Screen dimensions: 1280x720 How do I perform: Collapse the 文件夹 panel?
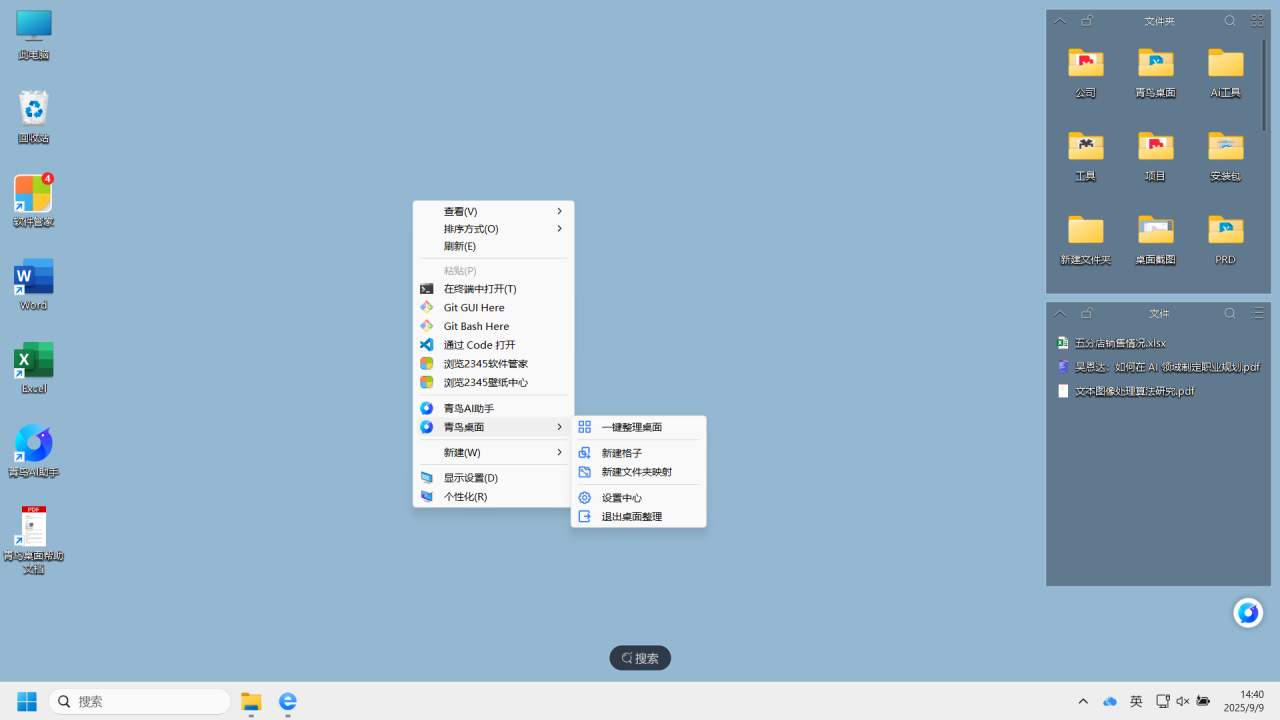click(x=1060, y=20)
